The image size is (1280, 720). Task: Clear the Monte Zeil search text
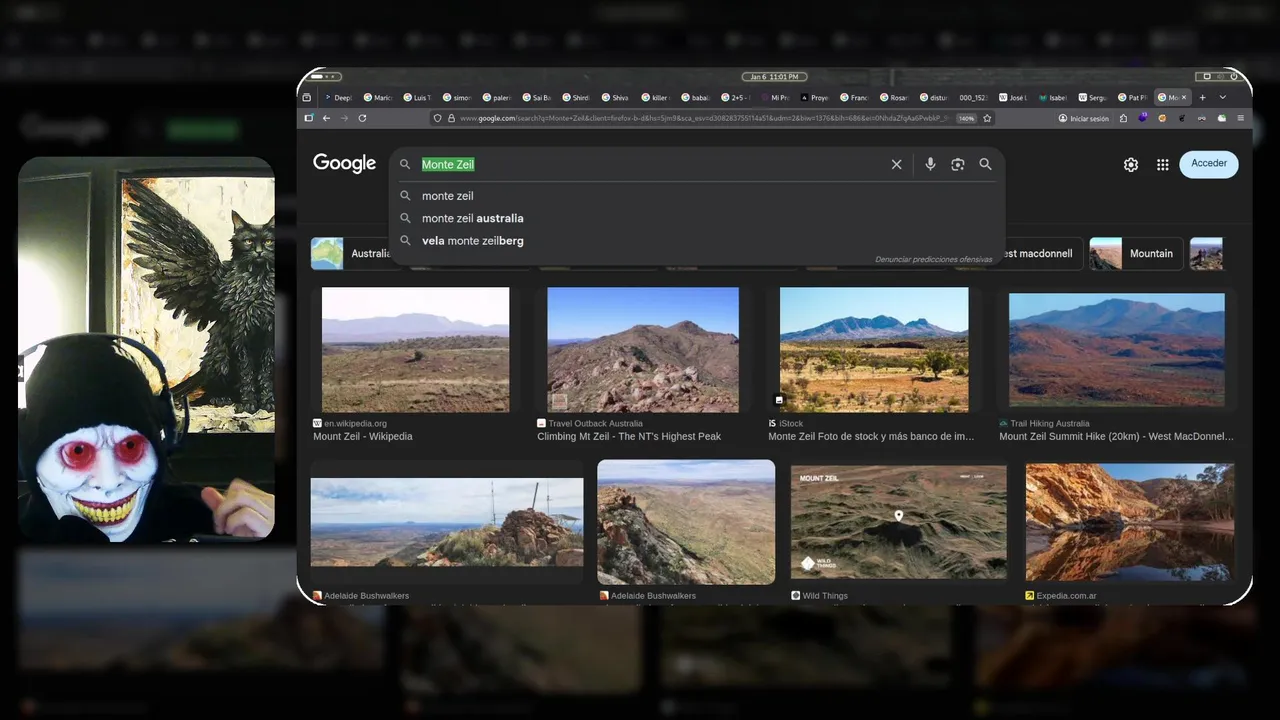[896, 164]
